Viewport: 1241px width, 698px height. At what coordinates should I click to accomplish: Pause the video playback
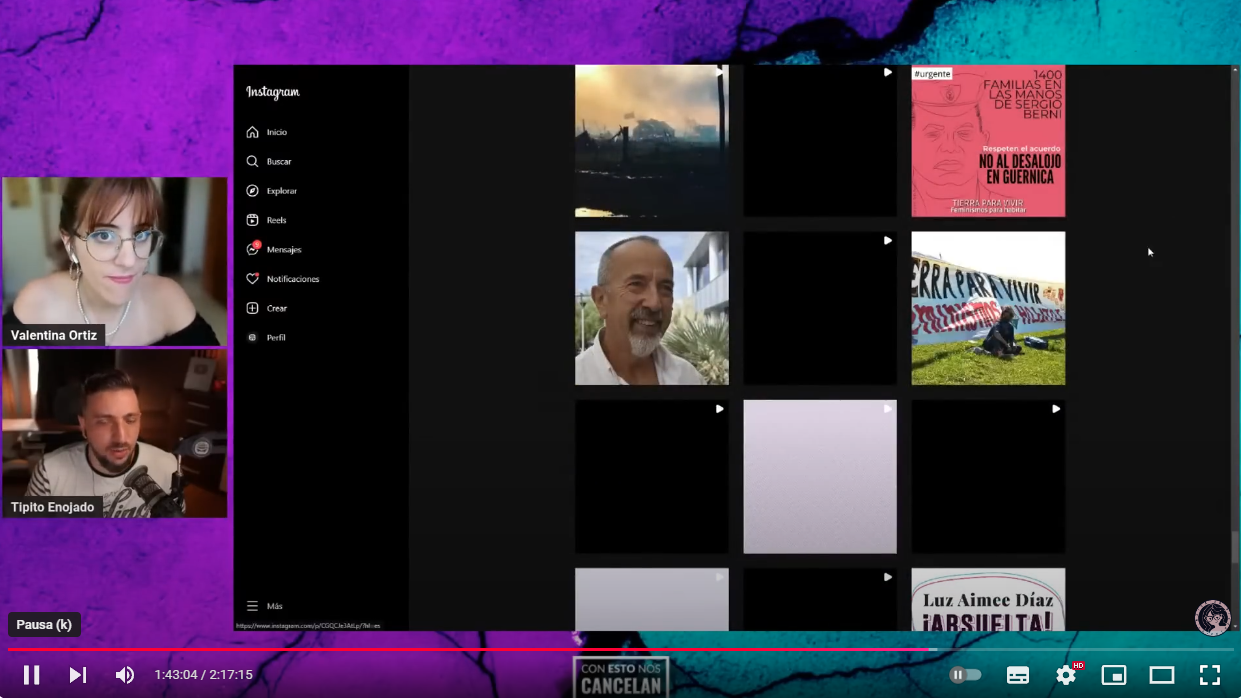point(31,675)
